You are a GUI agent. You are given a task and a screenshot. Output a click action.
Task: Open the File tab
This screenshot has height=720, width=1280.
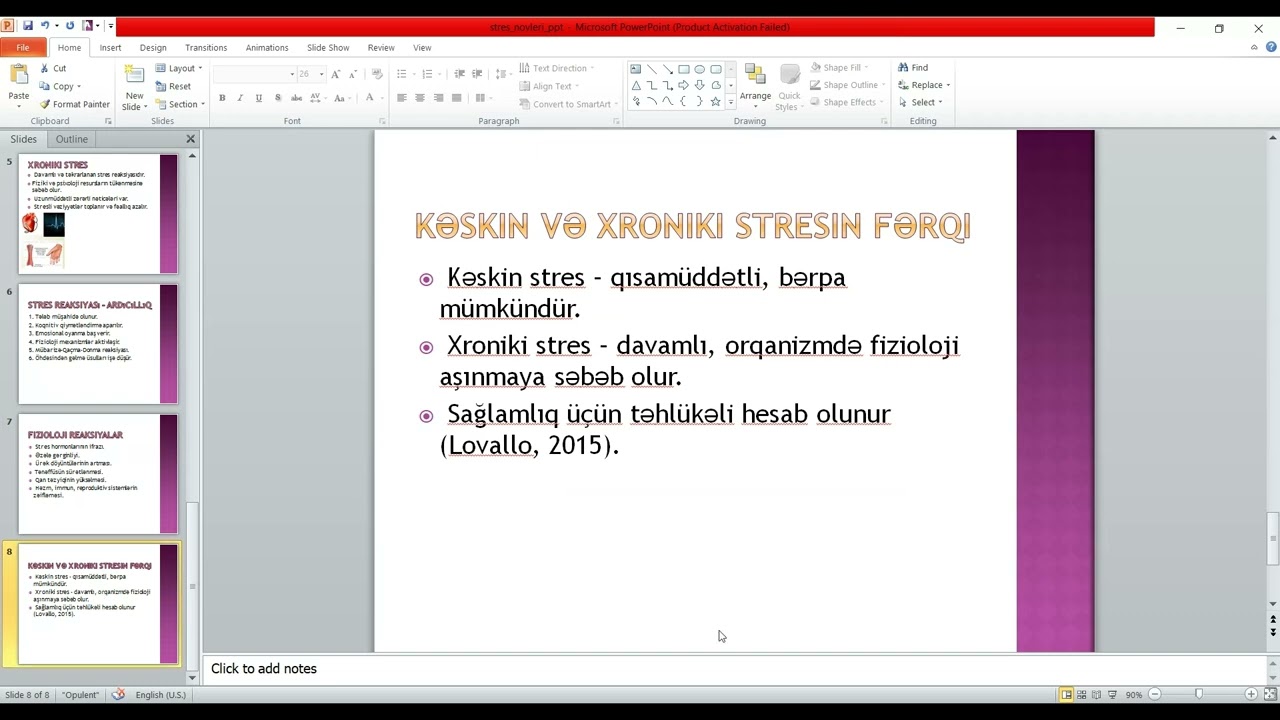[22, 47]
